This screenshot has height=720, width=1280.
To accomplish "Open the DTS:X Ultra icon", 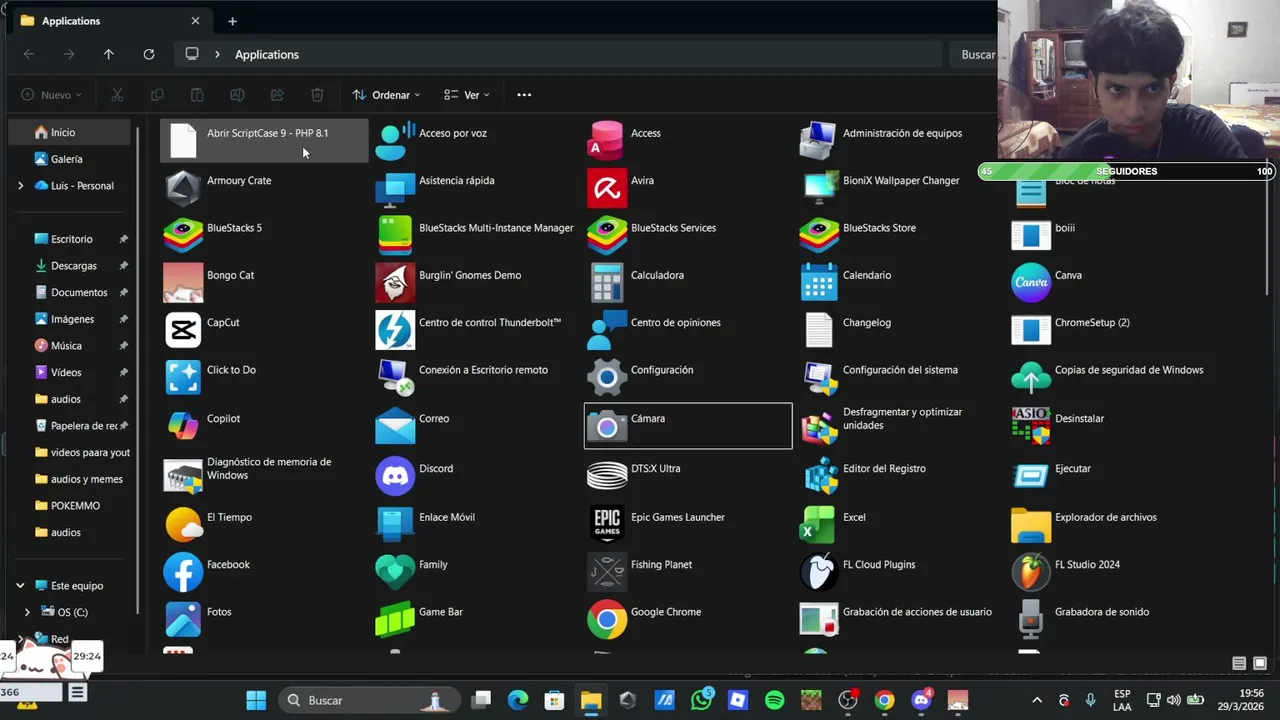I will (607, 476).
